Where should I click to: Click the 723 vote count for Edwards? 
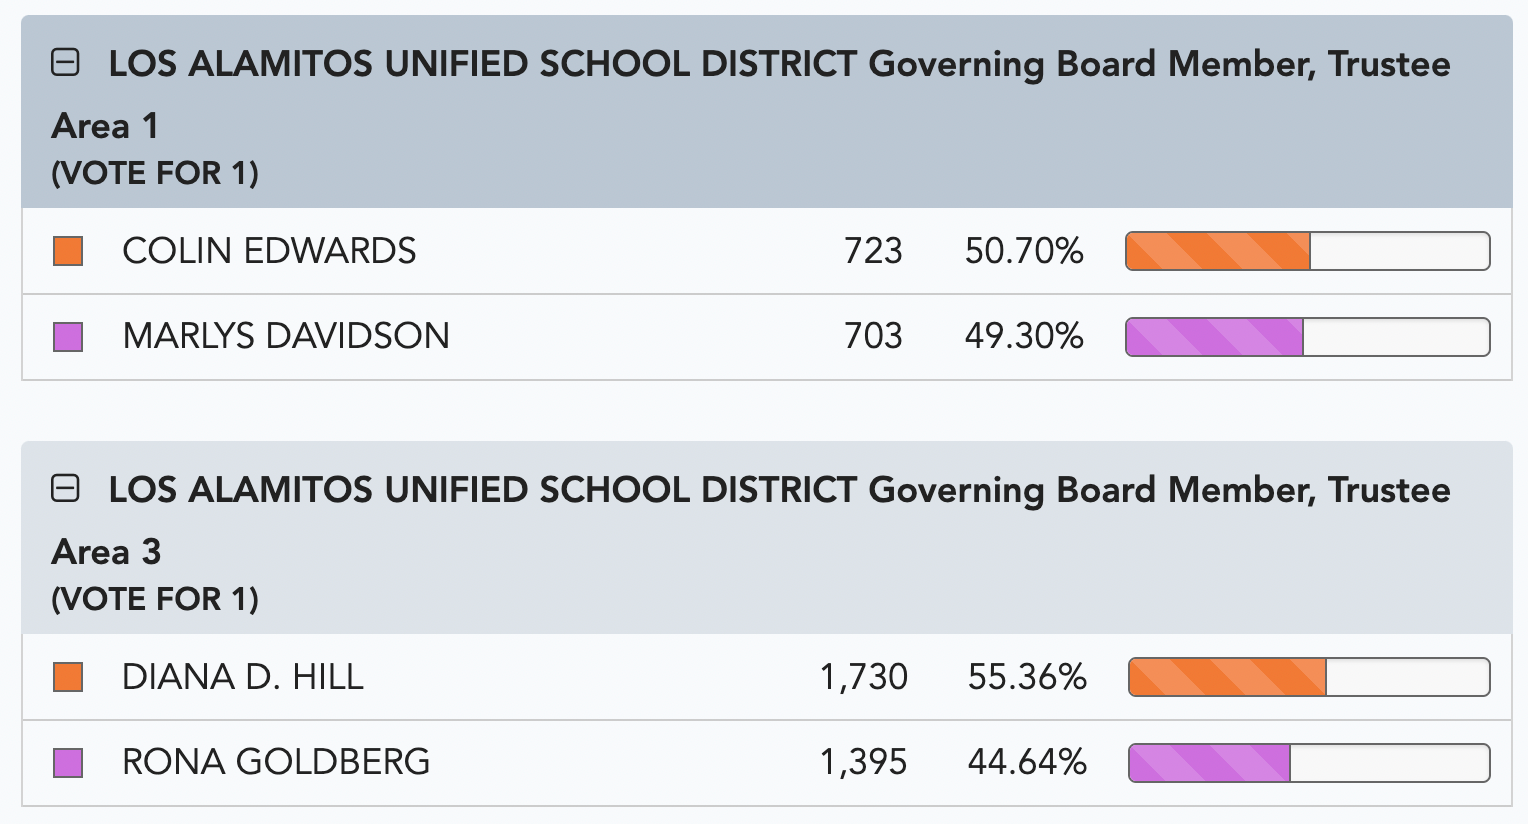pos(873,251)
